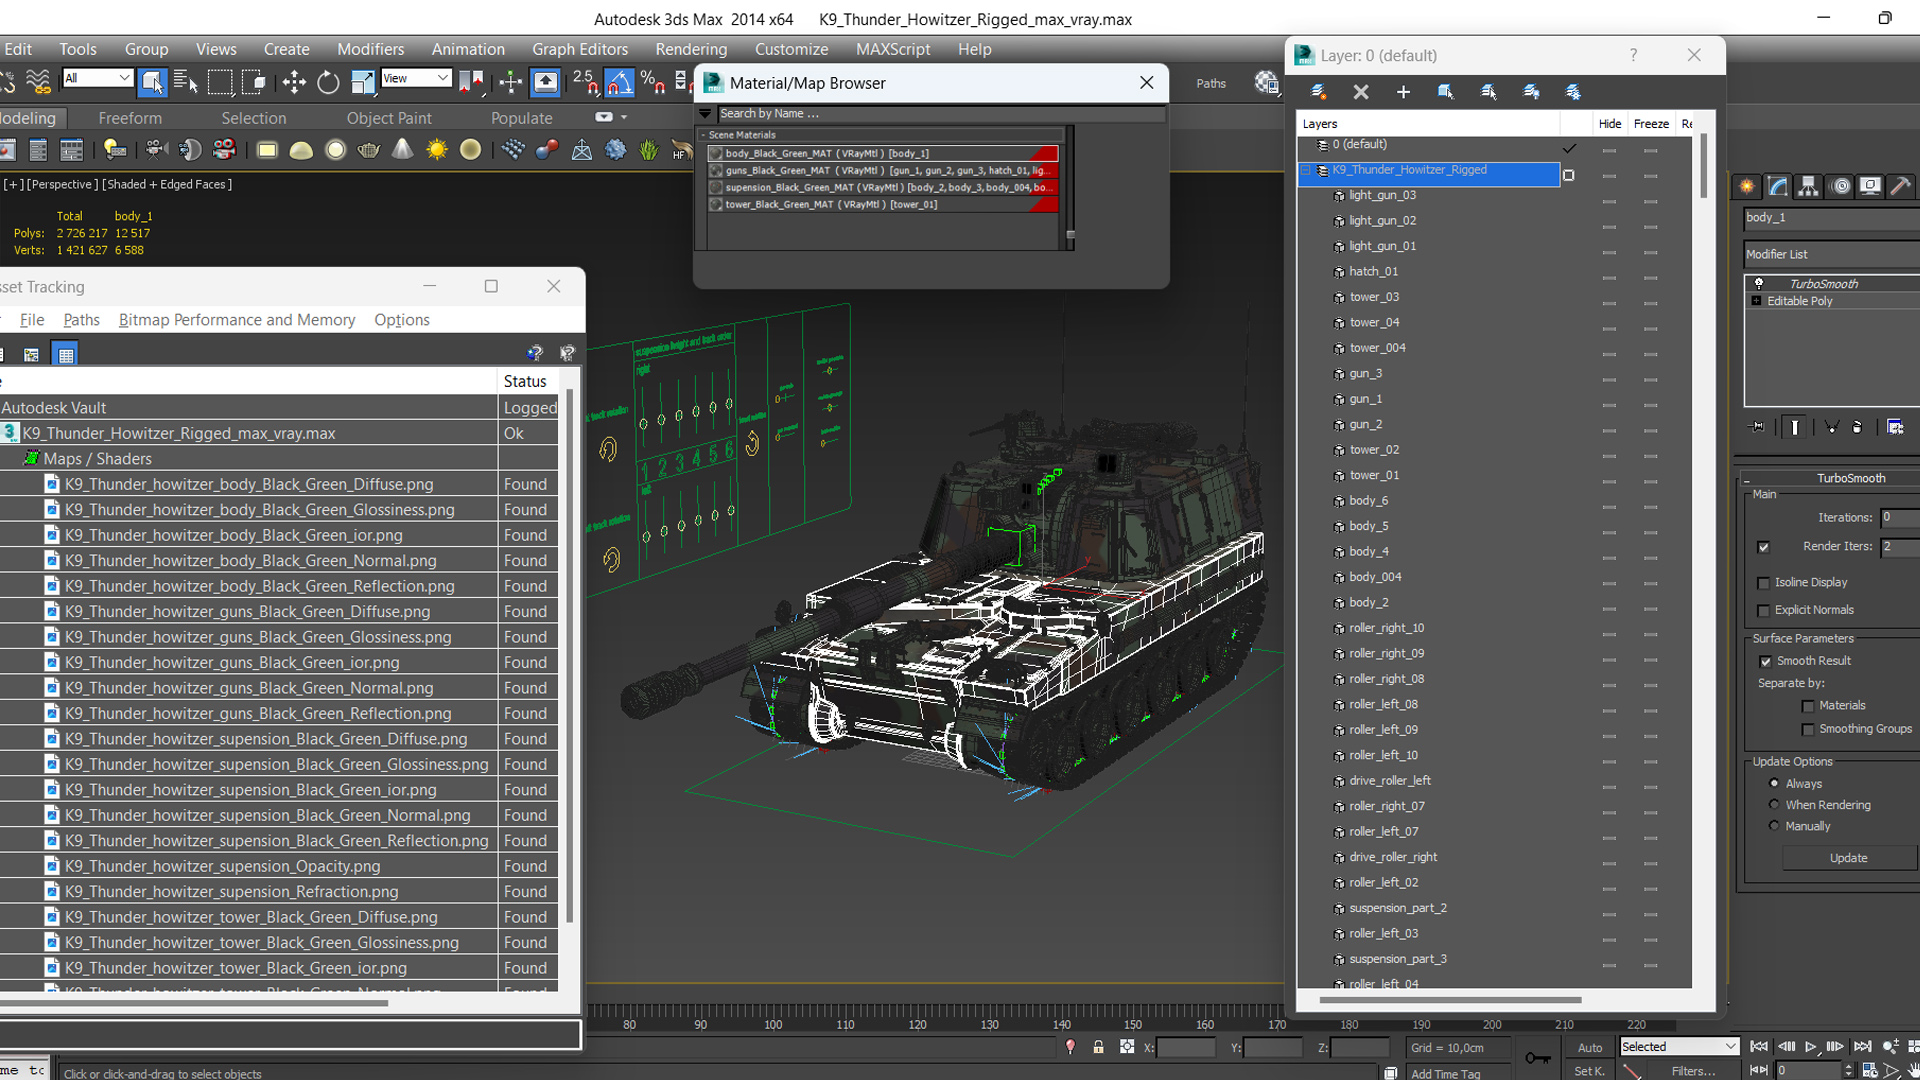Click Table View icon in Asset Tracking
This screenshot has width=1920, height=1080.
point(66,354)
